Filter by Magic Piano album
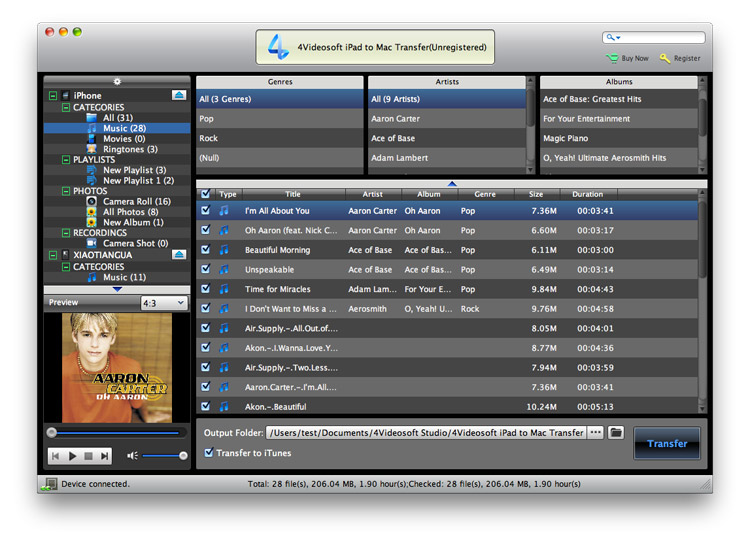Screen dimensions: 750x545 pyautogui.click(x=619, y=138)
